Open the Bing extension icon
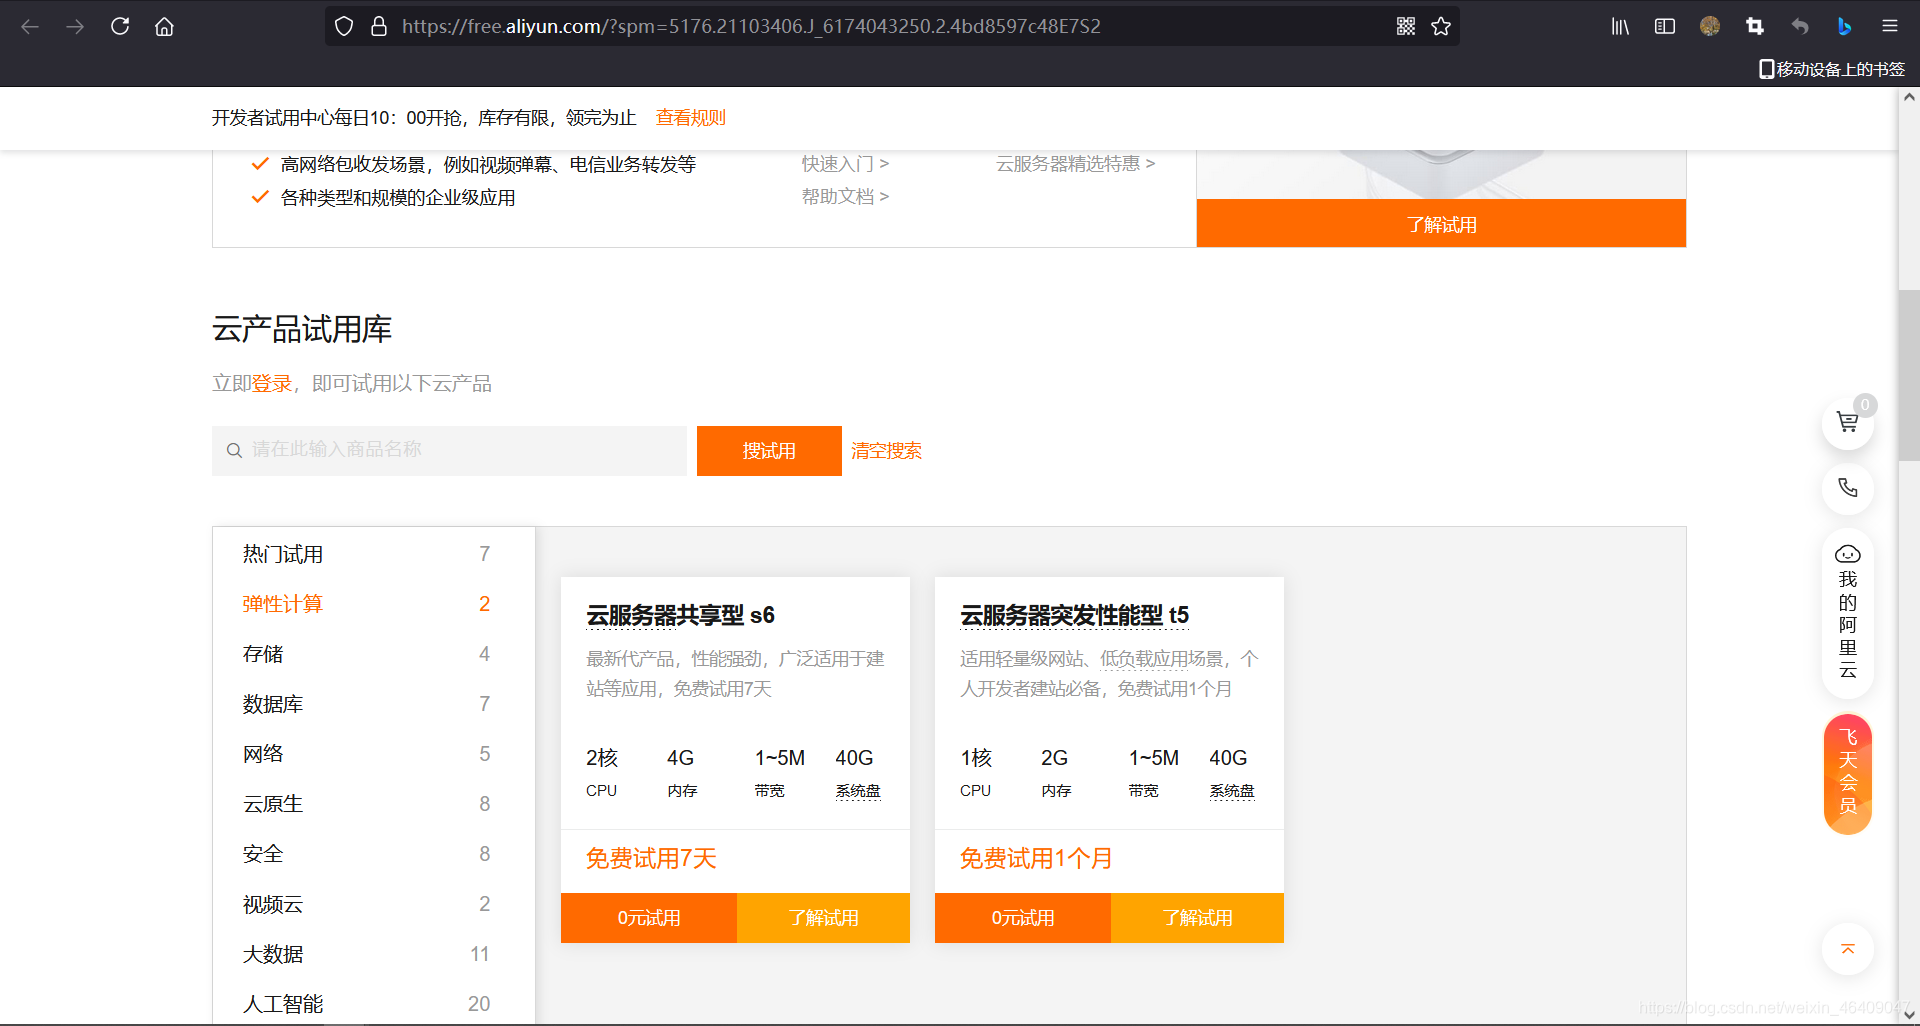Screen dimensions: 1920x1026 click(x=1845, y=27)
